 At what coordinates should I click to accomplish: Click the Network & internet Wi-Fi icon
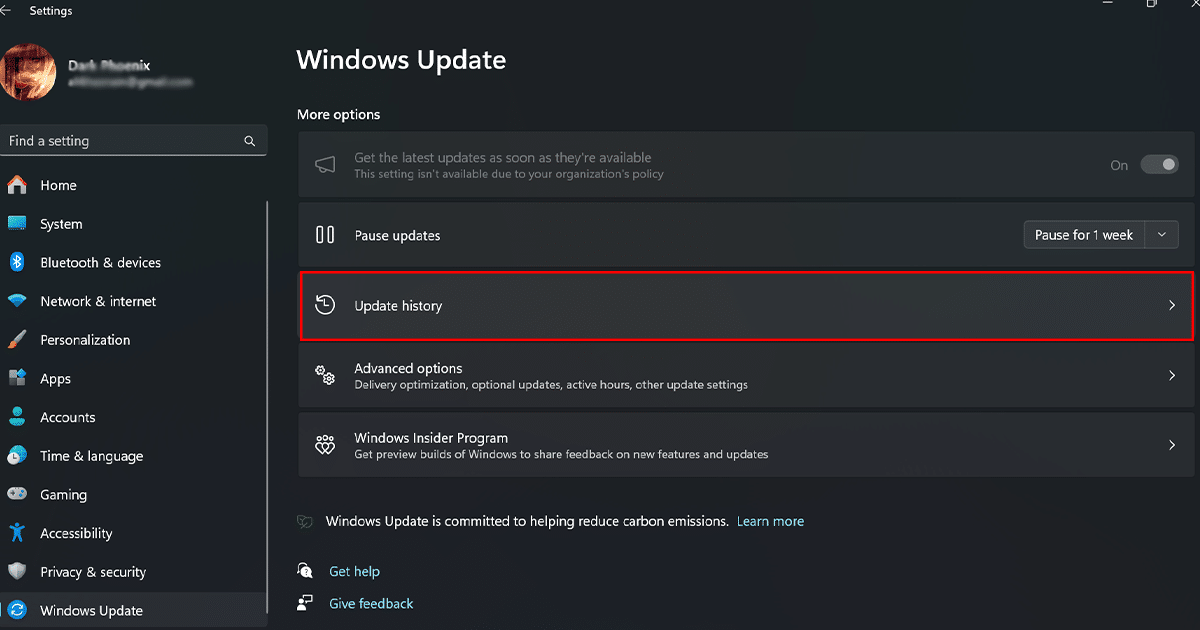tap(17, 301)
